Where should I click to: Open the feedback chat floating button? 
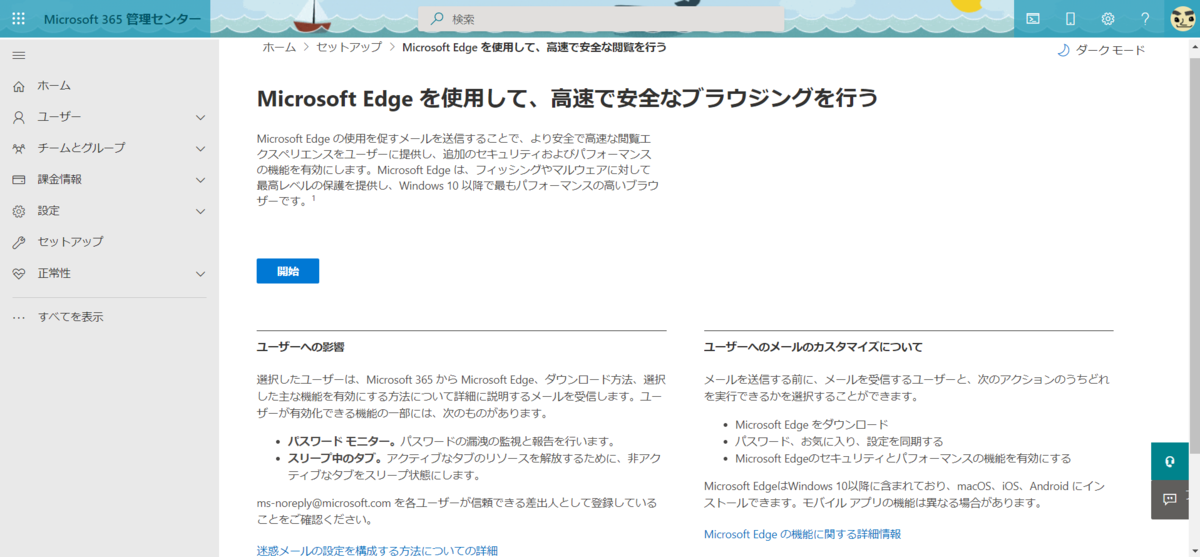pos(1169,499)
